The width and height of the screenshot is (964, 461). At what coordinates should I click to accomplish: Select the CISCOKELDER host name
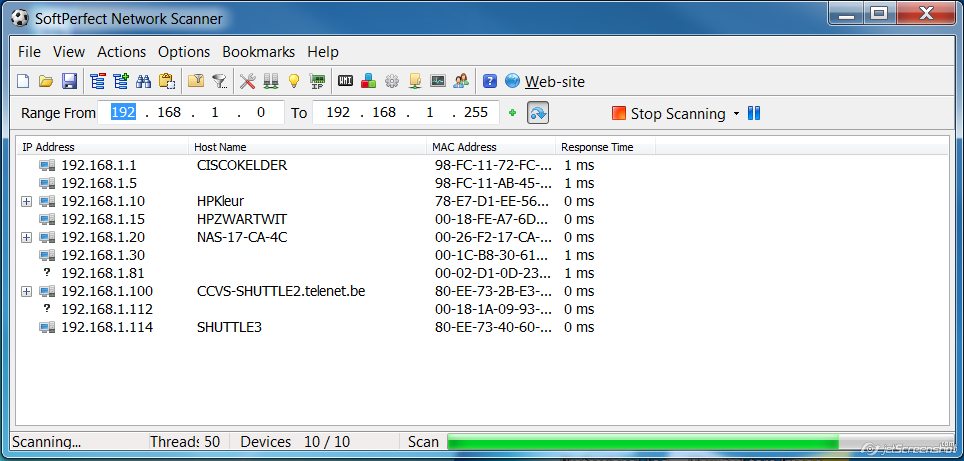click(242, 165)
